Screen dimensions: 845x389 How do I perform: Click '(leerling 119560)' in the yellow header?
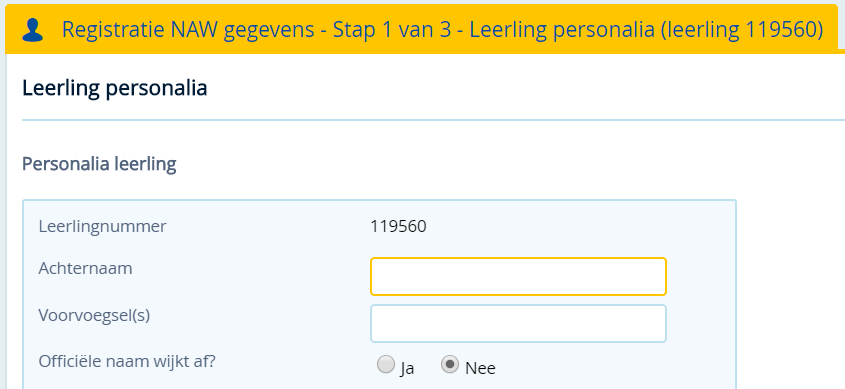pos(742,30)
